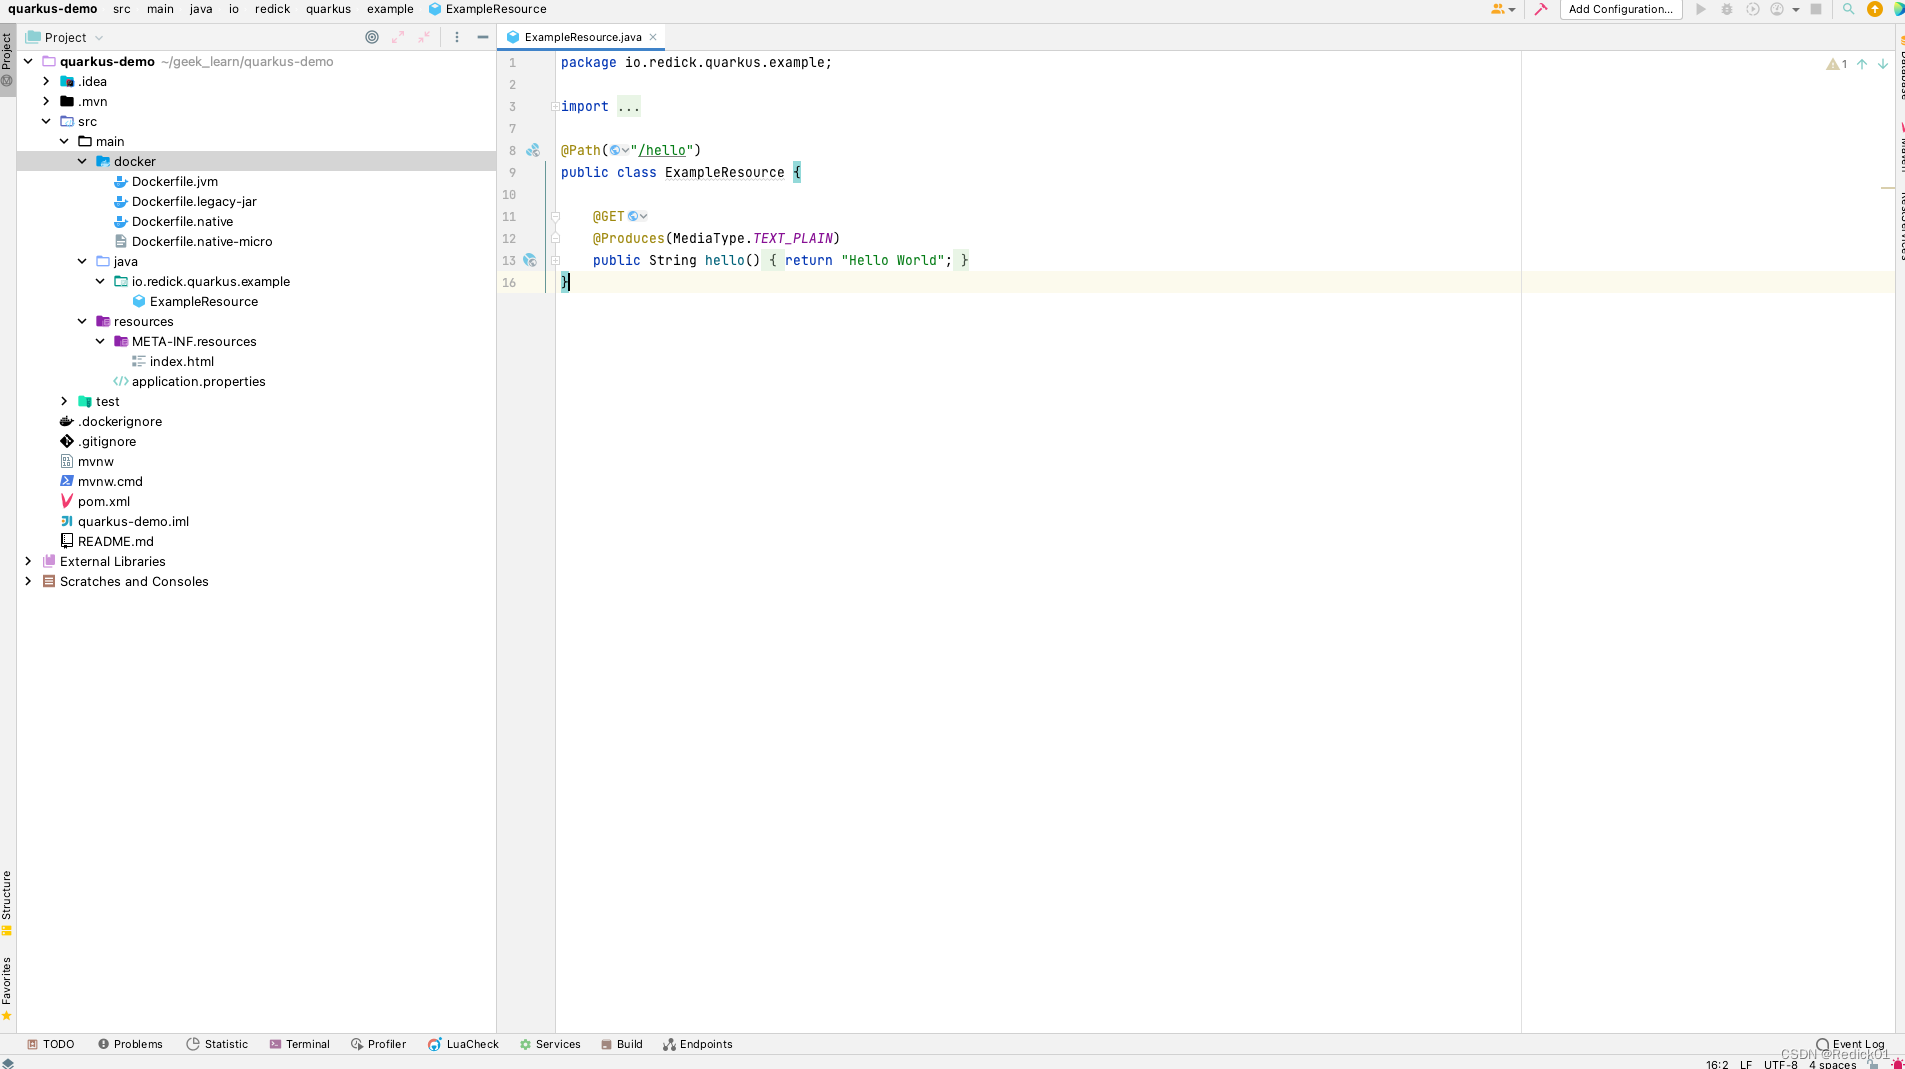Open Project panel options via kebab menu icon

[x=457, y=37]
